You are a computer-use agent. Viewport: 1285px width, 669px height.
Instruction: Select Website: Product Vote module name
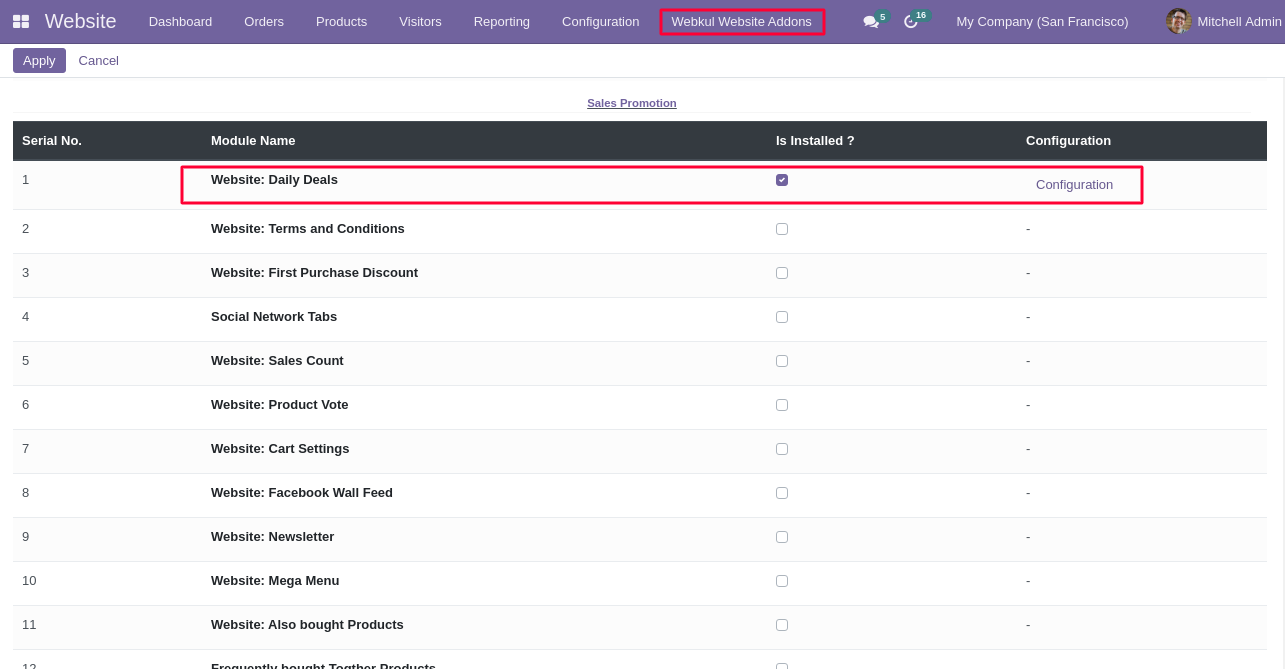[280, 404]
